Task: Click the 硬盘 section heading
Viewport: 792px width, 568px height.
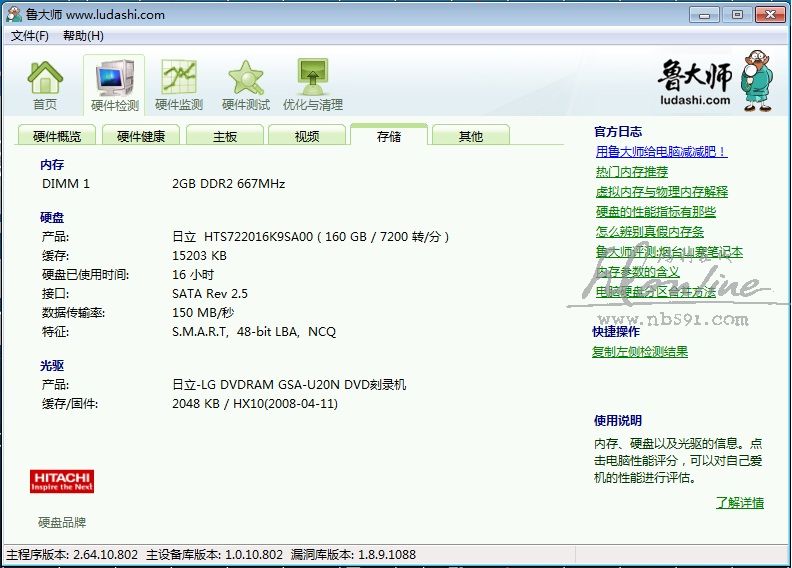Action: click(x=52, y=218)
